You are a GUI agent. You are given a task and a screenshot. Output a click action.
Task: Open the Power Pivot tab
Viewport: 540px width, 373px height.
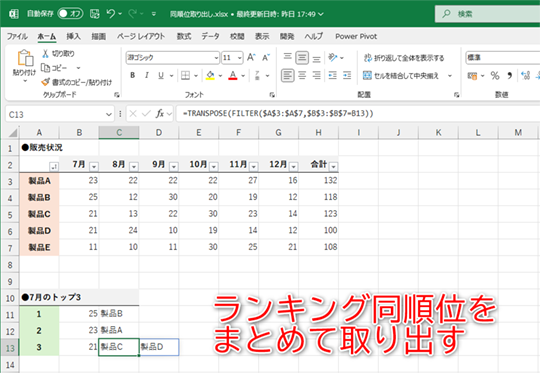356,36
